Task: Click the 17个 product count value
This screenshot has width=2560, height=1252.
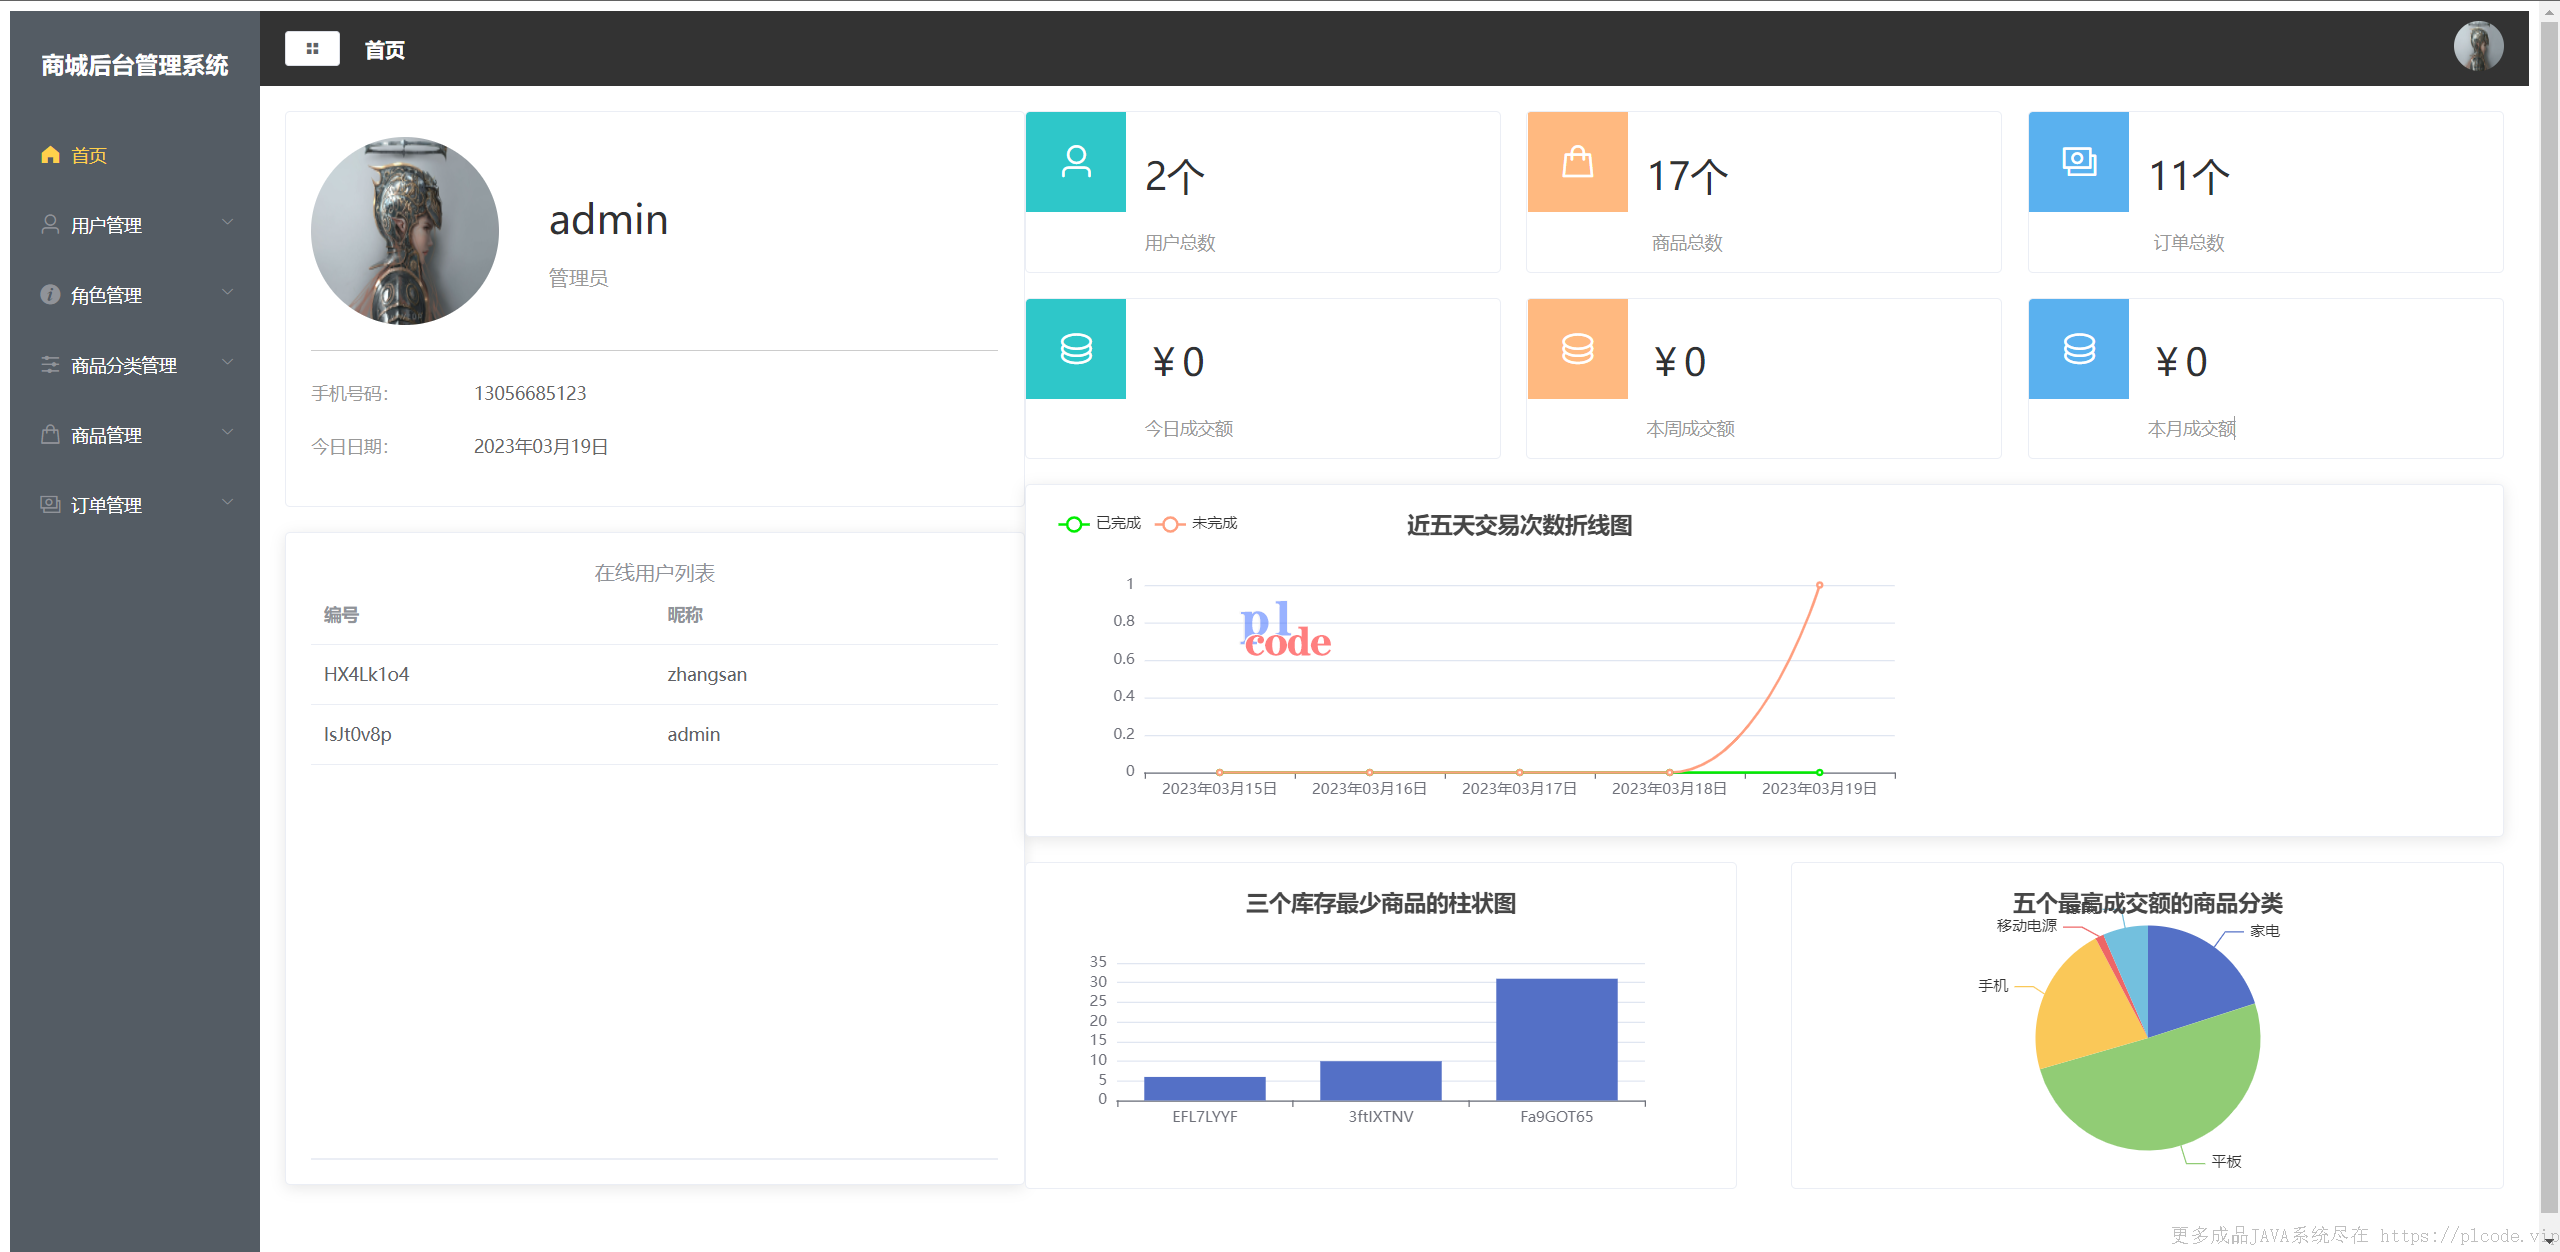Action: tap(1687, 176)
